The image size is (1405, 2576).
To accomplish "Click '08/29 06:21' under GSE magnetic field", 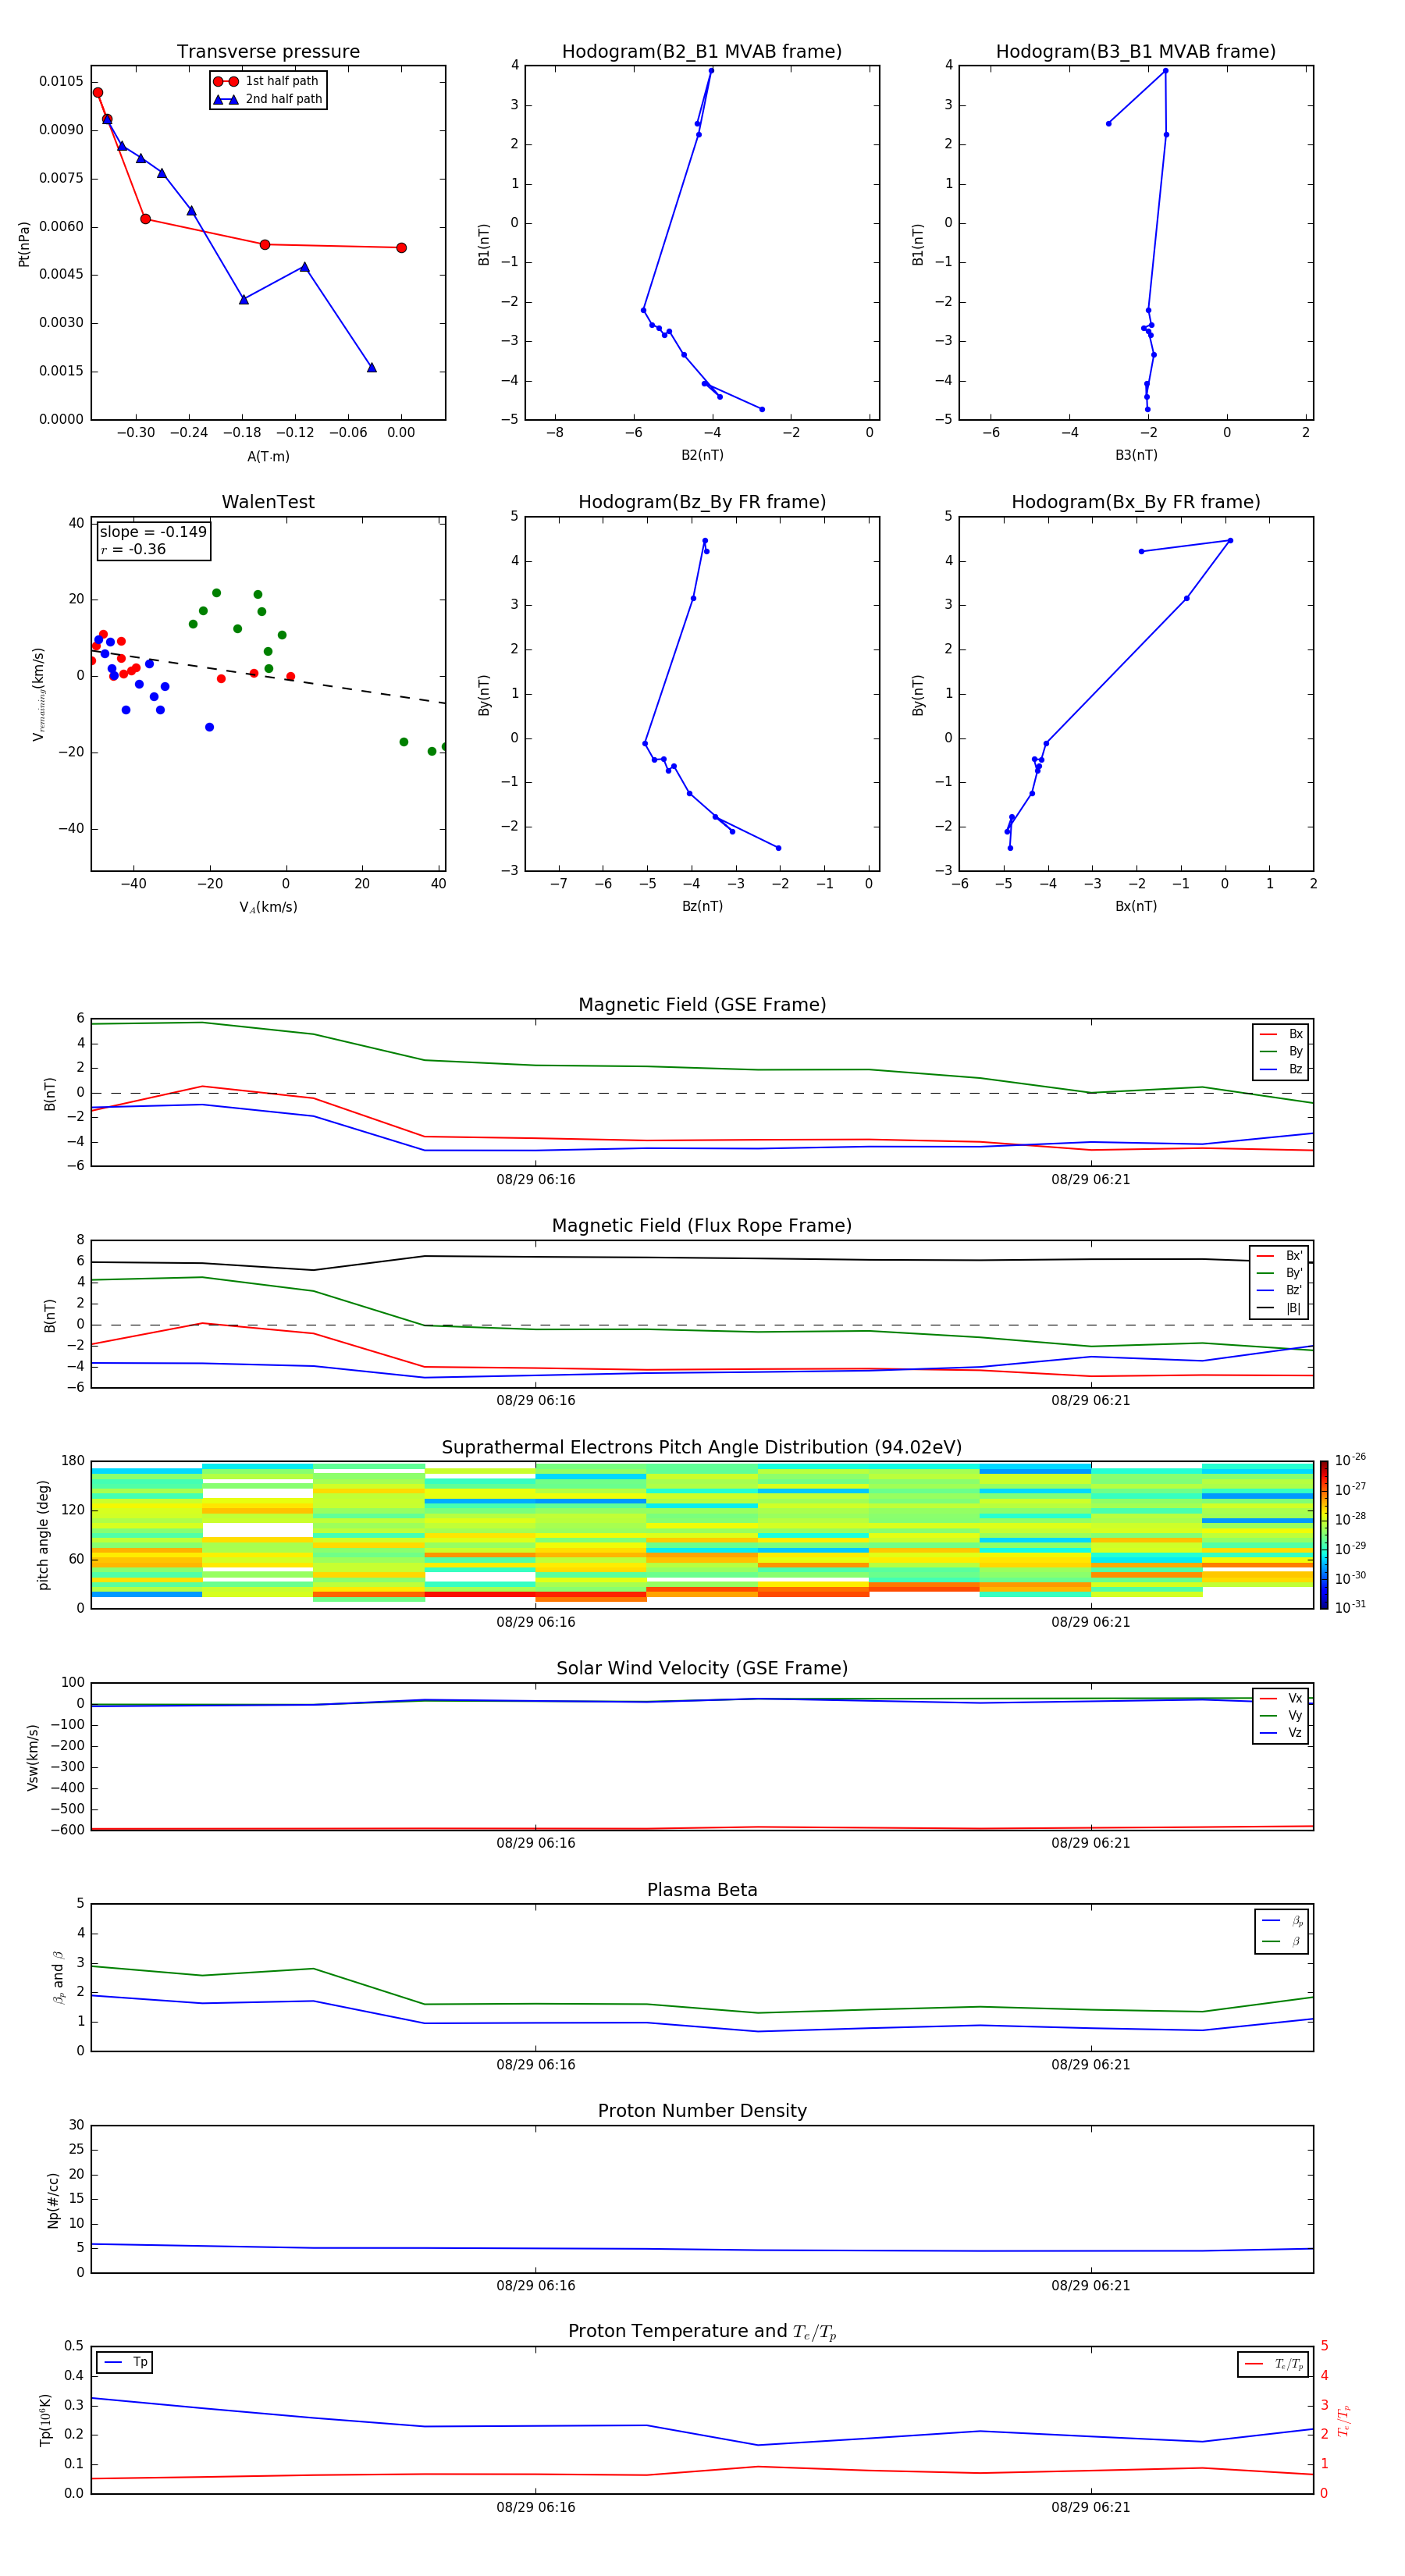I will (x=1090, y=1180).
